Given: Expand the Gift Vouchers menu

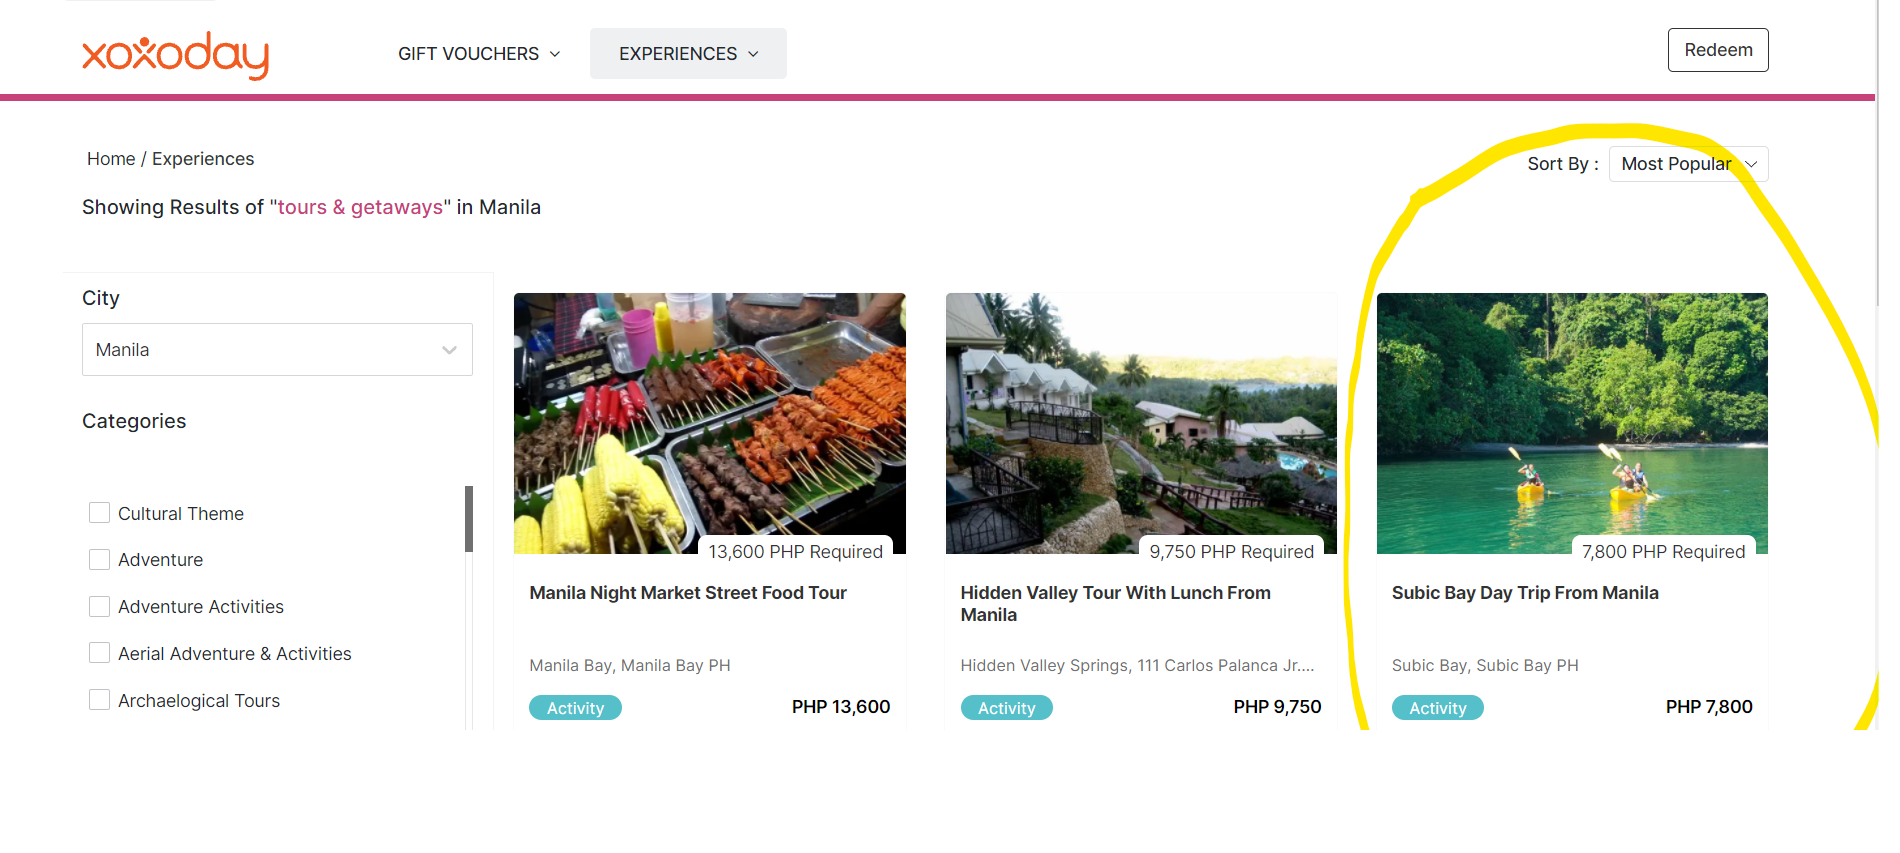Looking at the screenshot, I should [479, 54].
